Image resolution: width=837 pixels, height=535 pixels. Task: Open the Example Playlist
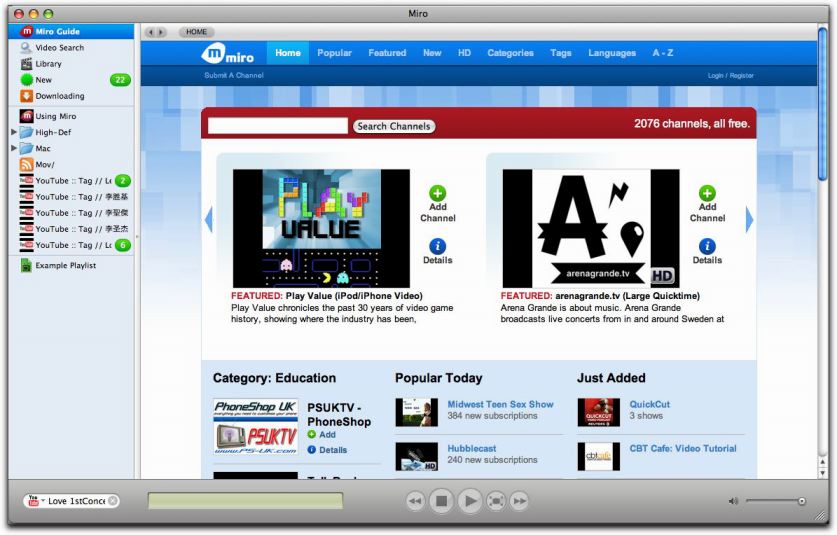click(71, 265)
